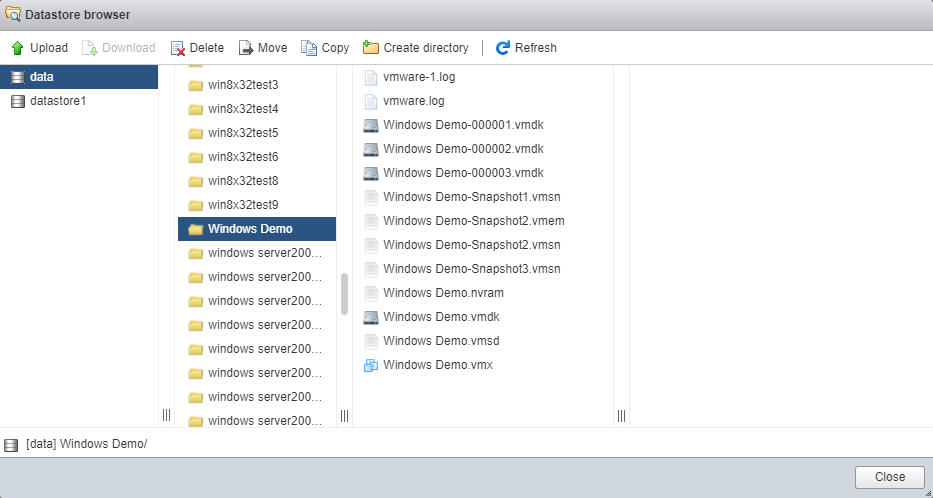Click the Delete toolbar icon
The image size is (933, 498).
point(178,48)
